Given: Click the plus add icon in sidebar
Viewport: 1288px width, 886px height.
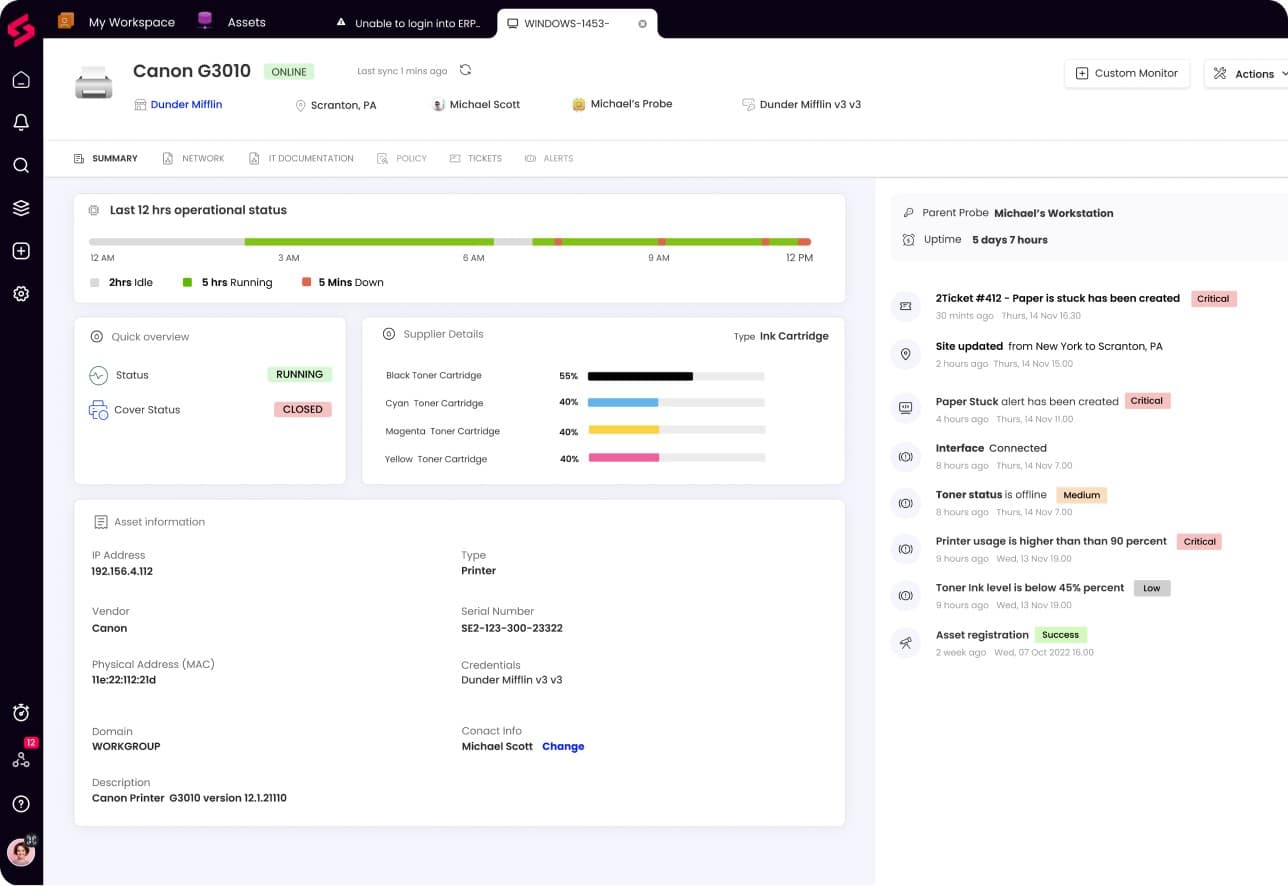Looking at the screenshot, I should (x=21, y=251).
